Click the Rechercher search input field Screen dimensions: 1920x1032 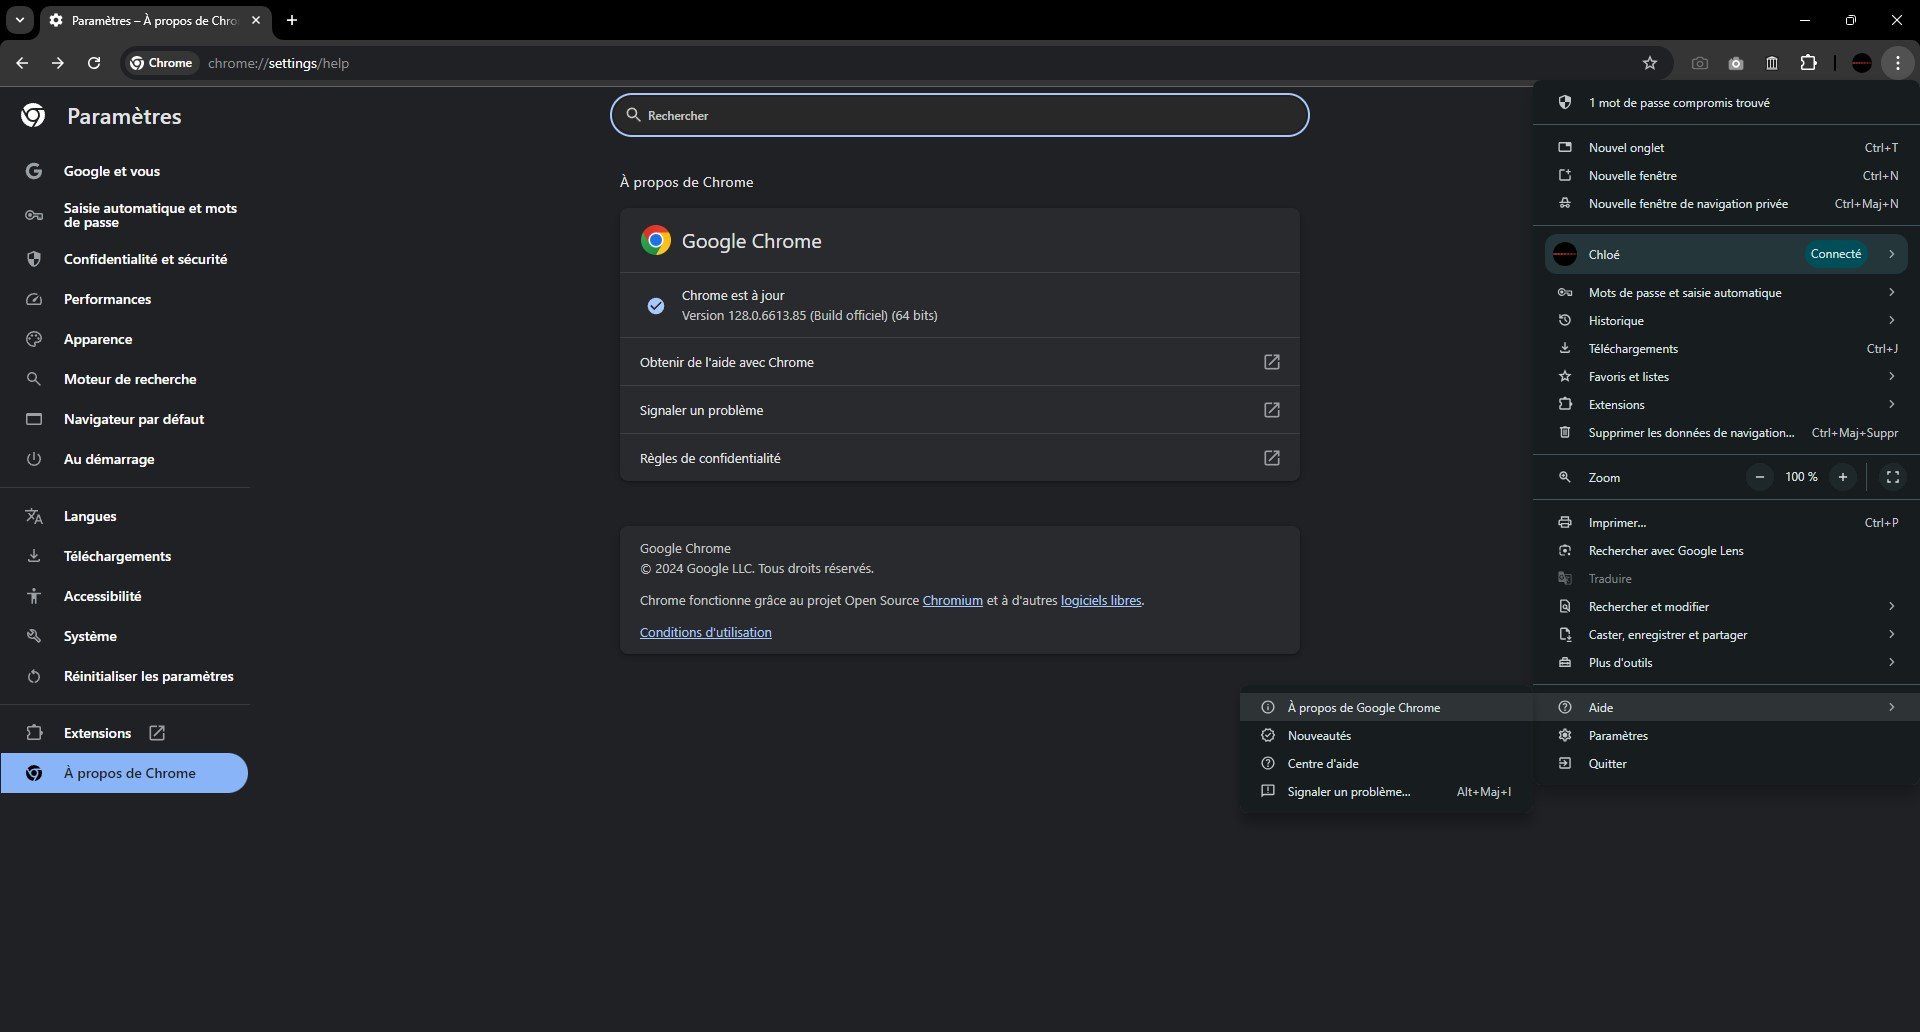click(x=958, y=114)
